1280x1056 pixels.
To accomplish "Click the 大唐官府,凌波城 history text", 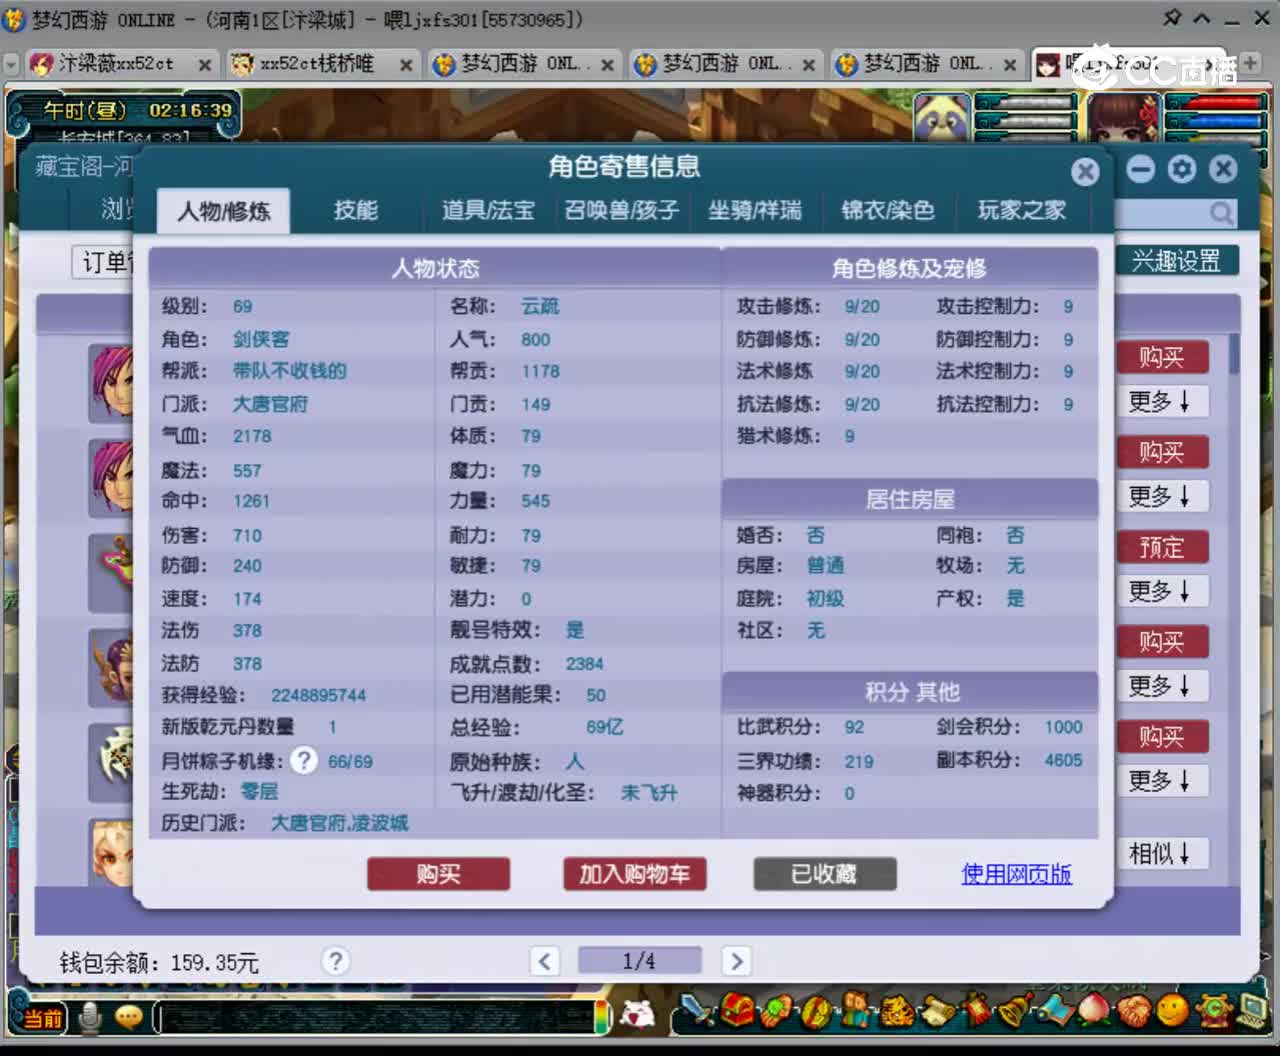I will [x=339, y=823].
